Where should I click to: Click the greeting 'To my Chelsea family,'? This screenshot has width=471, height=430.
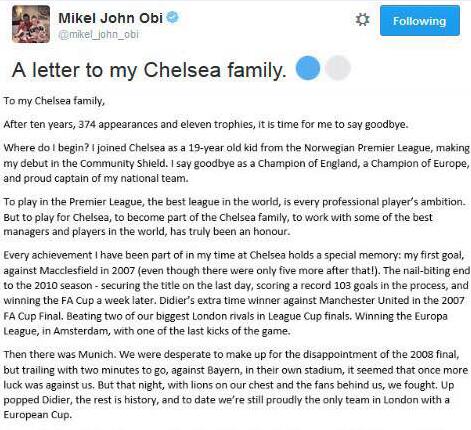tap(54, 101)
